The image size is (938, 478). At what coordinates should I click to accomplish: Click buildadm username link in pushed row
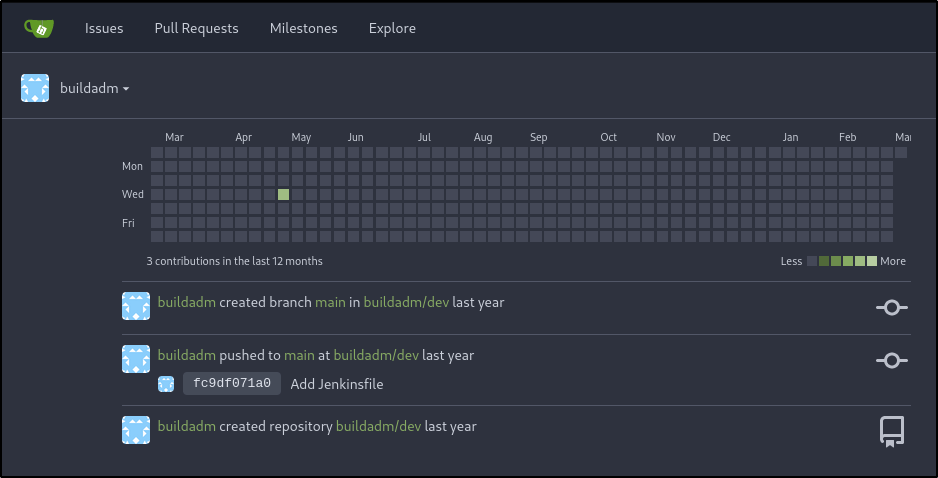point(187,355)
